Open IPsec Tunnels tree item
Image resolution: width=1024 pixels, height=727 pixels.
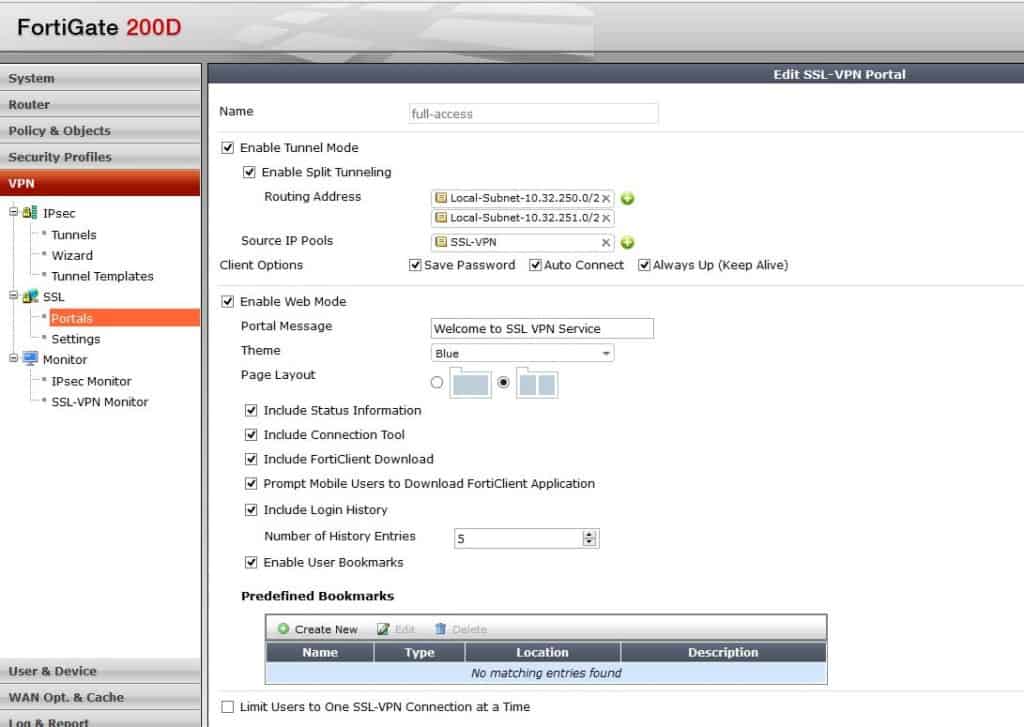[74, 234]
